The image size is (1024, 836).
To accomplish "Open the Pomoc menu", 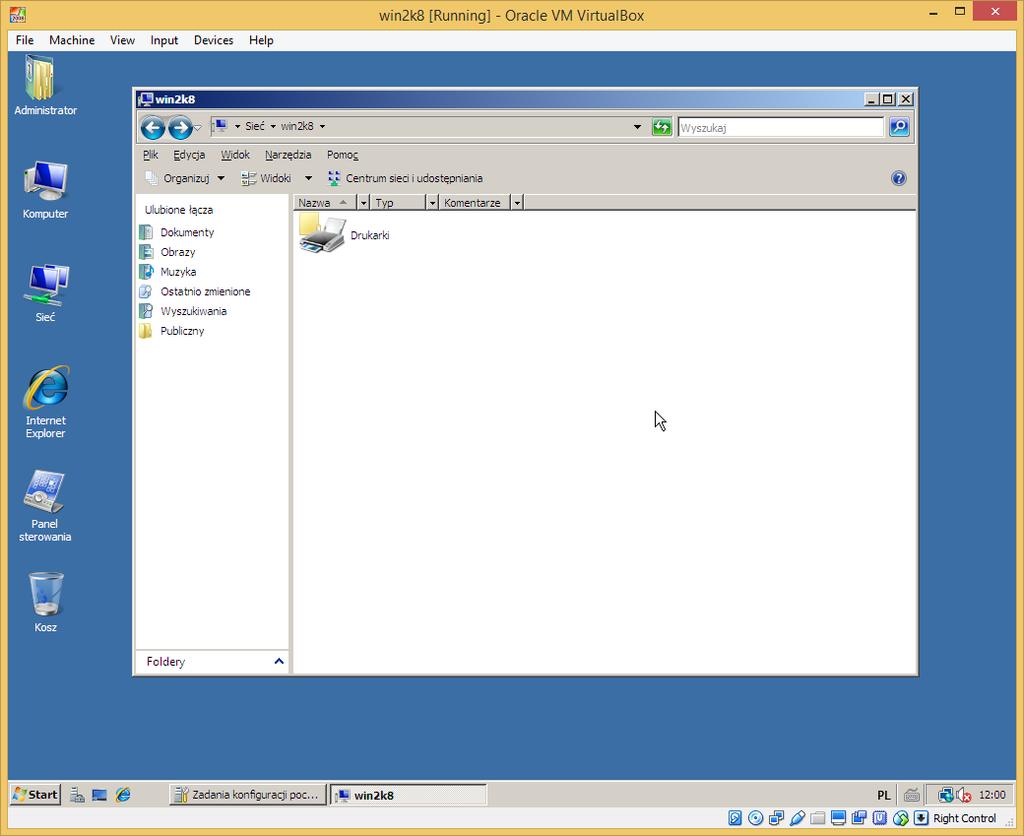I will (x=342, y=155).
